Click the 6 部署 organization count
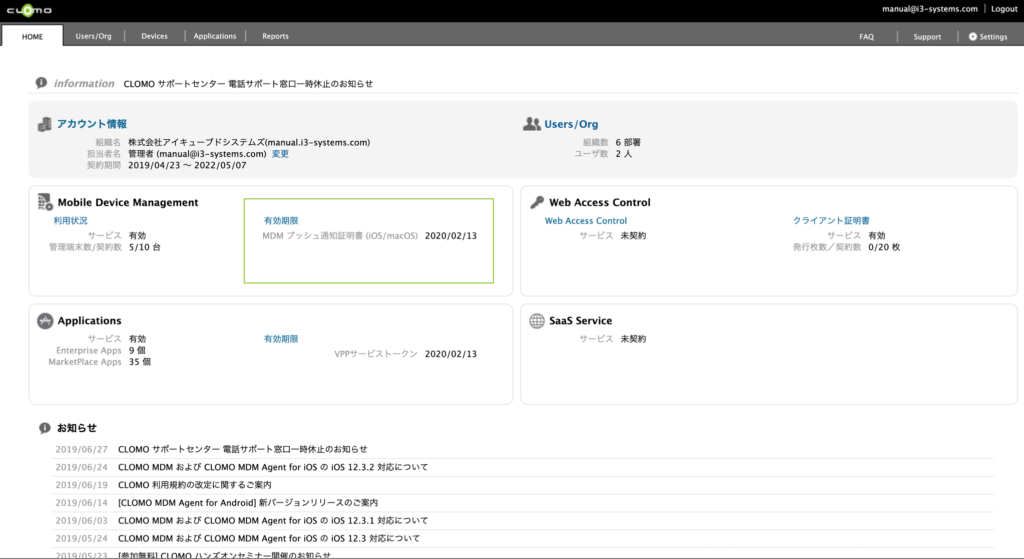 click(x=628, y=142)
